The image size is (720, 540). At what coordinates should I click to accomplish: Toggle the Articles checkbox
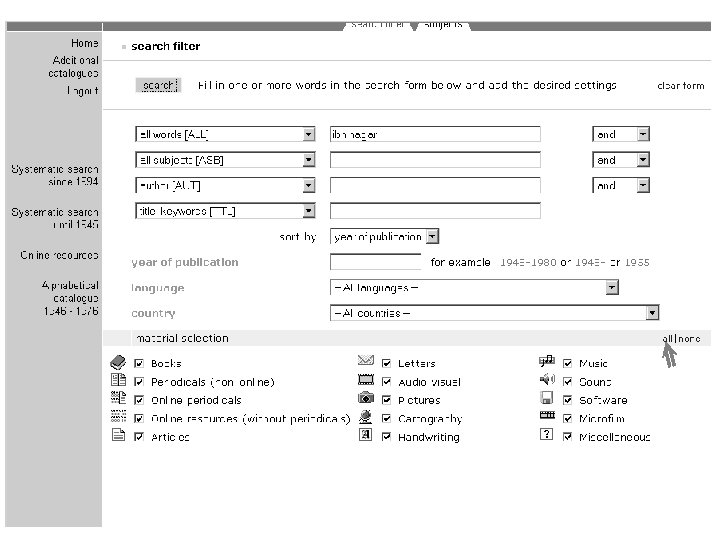[x=139, y=437]
